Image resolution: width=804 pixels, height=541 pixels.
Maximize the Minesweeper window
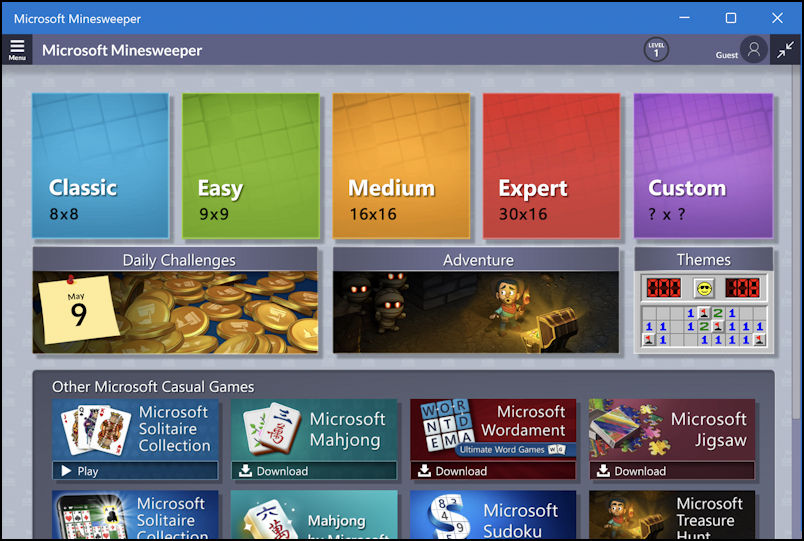(731, 18)
